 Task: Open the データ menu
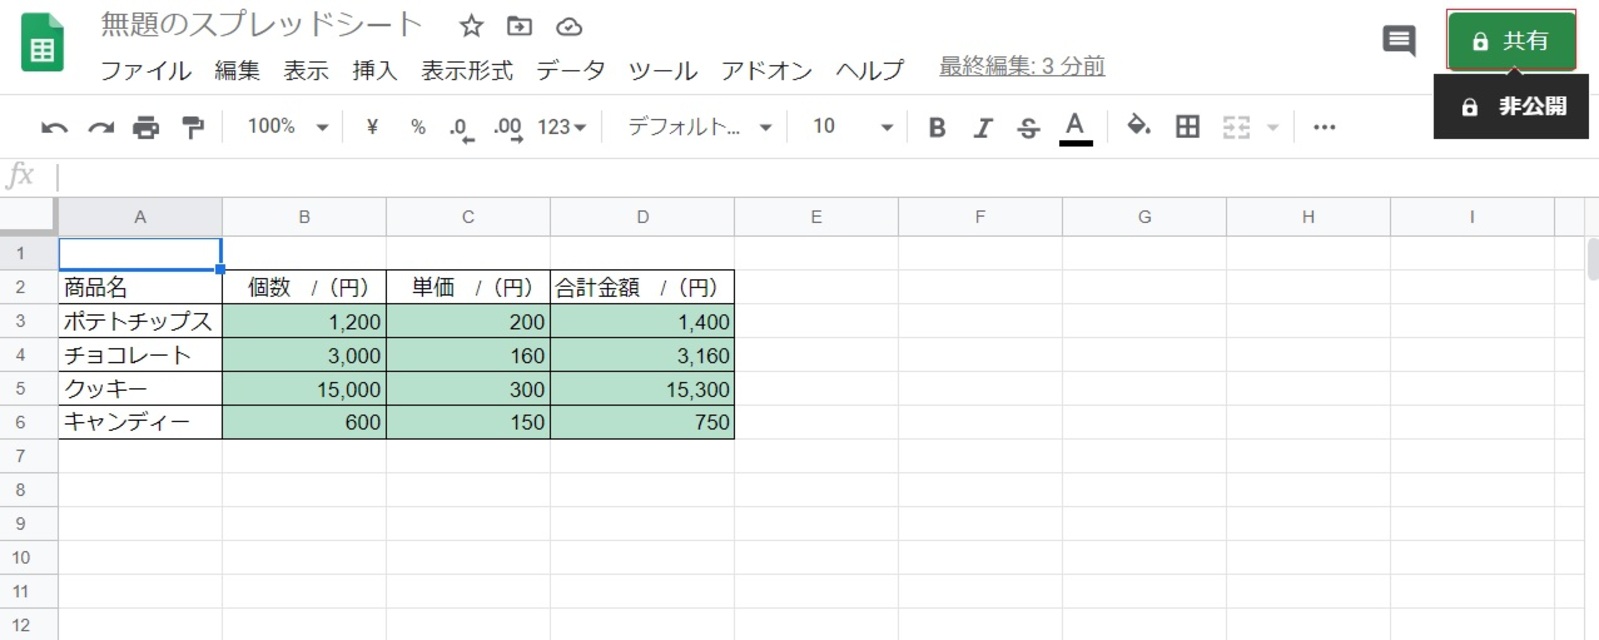tap(570, 71)
